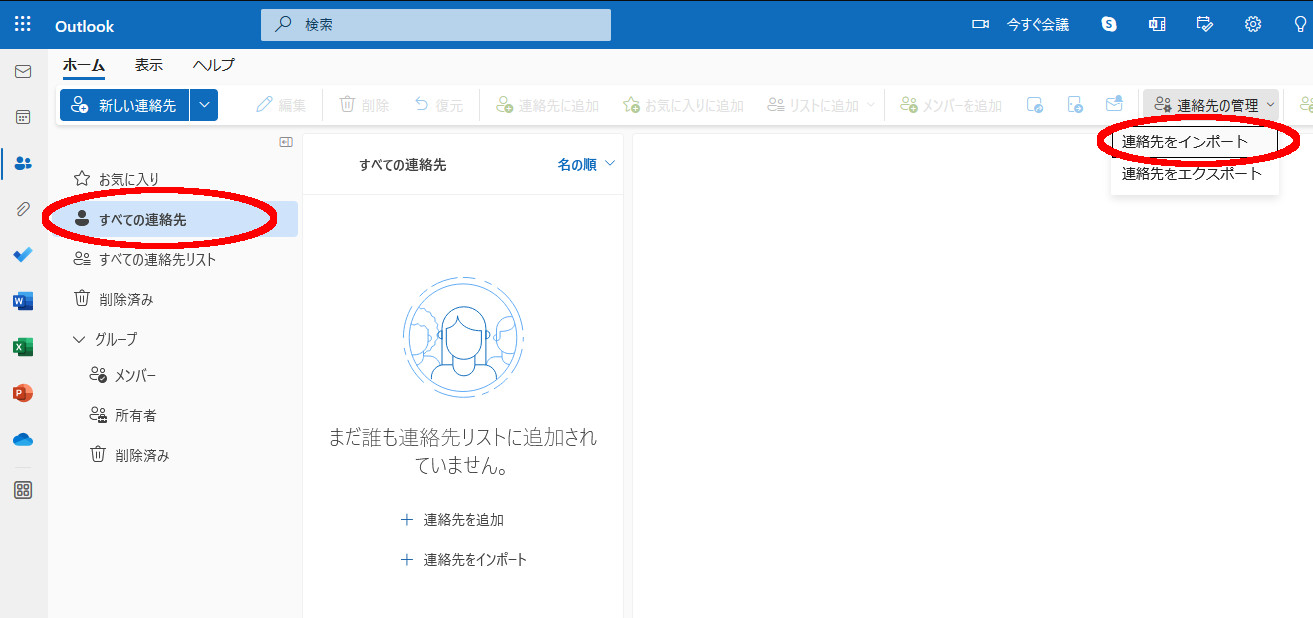Open the app launcher waffle icon
Viewport: 1313px width, 618px height.
(23, 25)
